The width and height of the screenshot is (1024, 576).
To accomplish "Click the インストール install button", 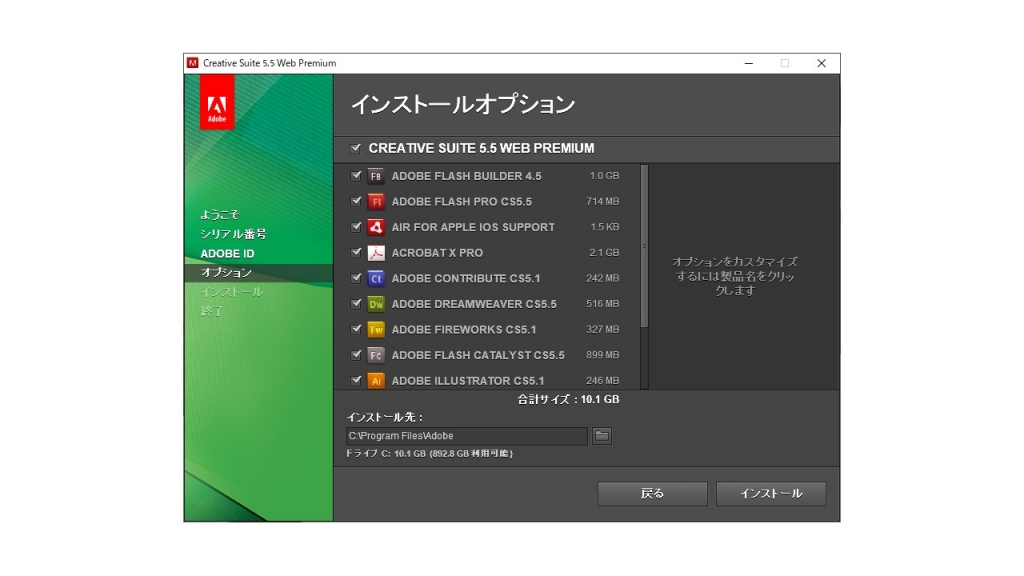I will [x=771, y=494].
